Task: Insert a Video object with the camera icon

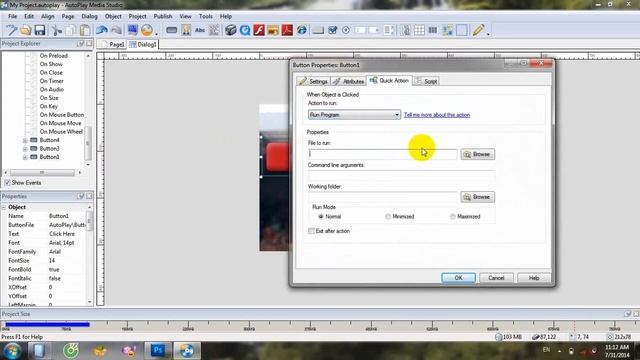Action: 231,30
